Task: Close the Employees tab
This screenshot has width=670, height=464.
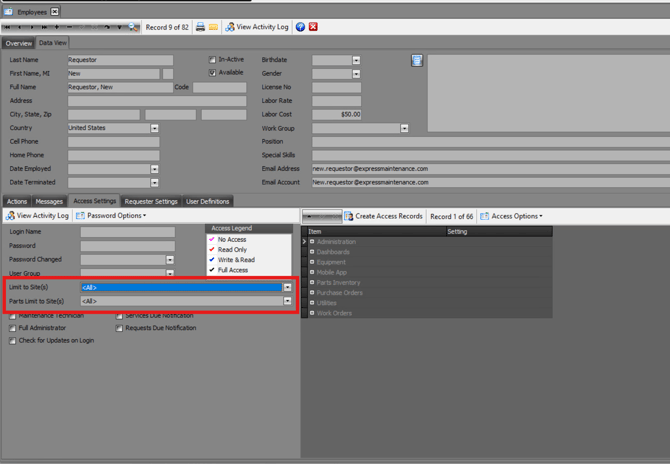Action: pyautogui.click(x=55, y=11)
